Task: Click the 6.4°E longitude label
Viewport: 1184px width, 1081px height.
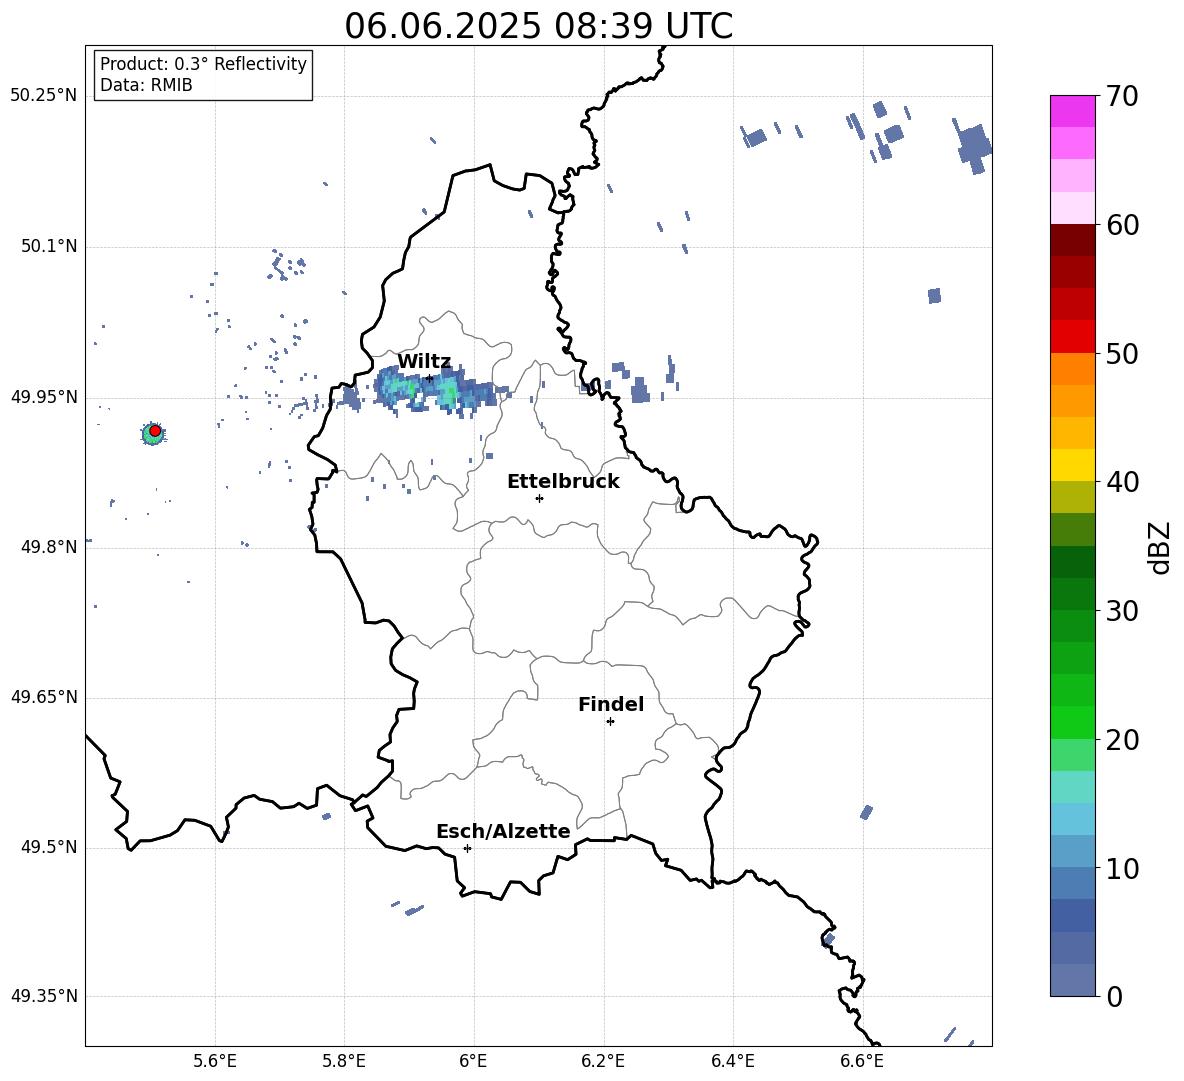Action: 732,1061
